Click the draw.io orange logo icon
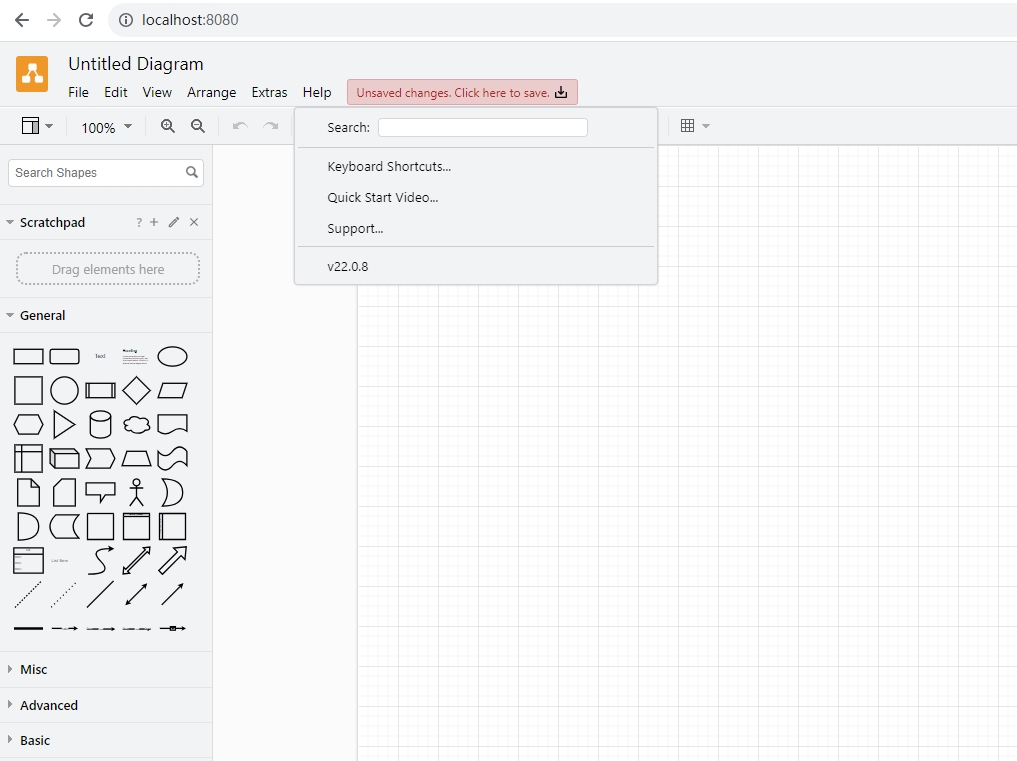Screen dimensions: 1017x761 click(32, 74)
